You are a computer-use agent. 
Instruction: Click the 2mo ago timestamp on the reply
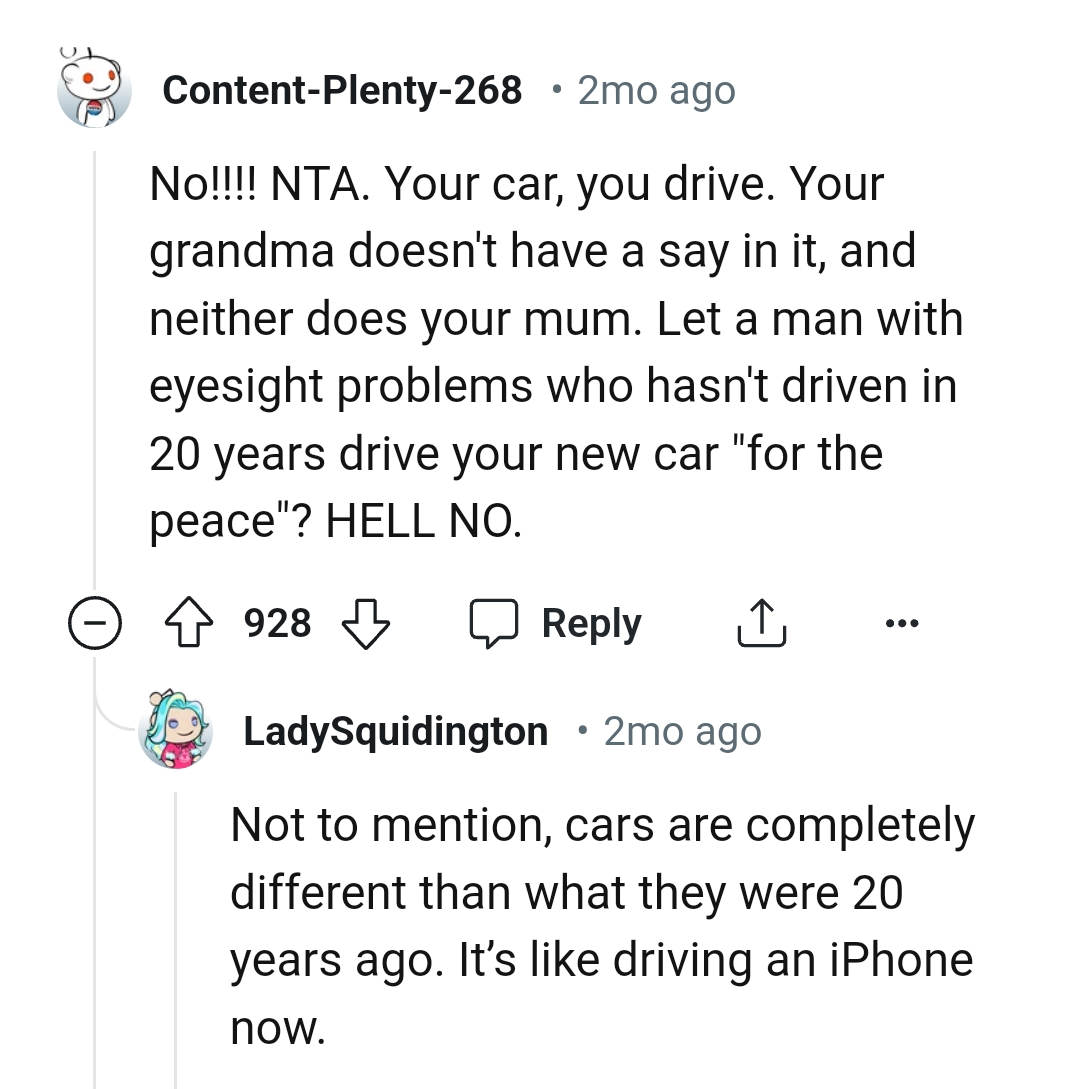[x=681, y=731]
